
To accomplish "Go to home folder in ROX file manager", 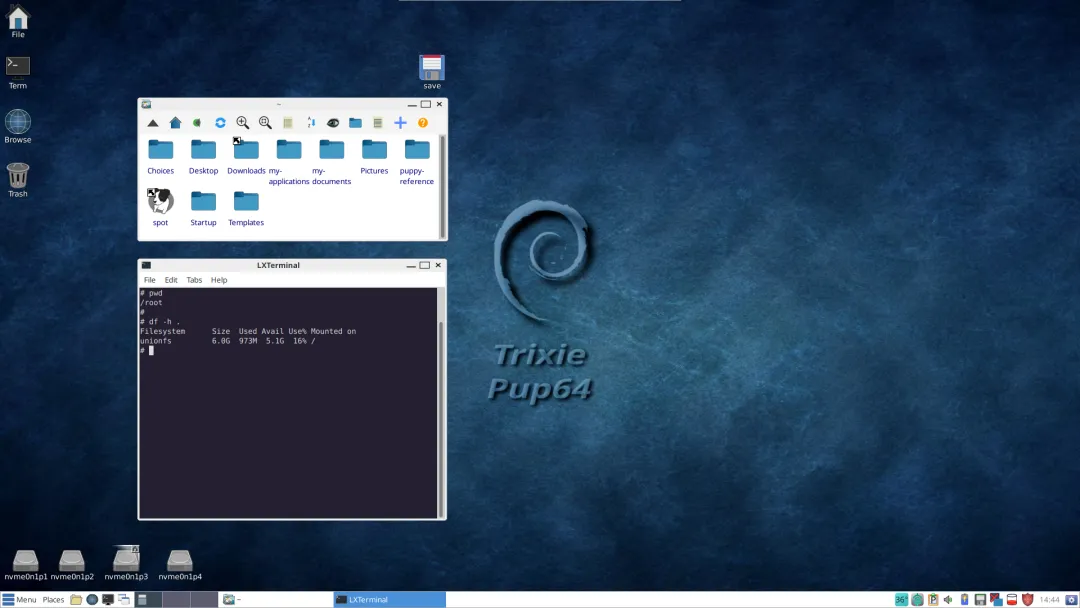I will point(175,123).
